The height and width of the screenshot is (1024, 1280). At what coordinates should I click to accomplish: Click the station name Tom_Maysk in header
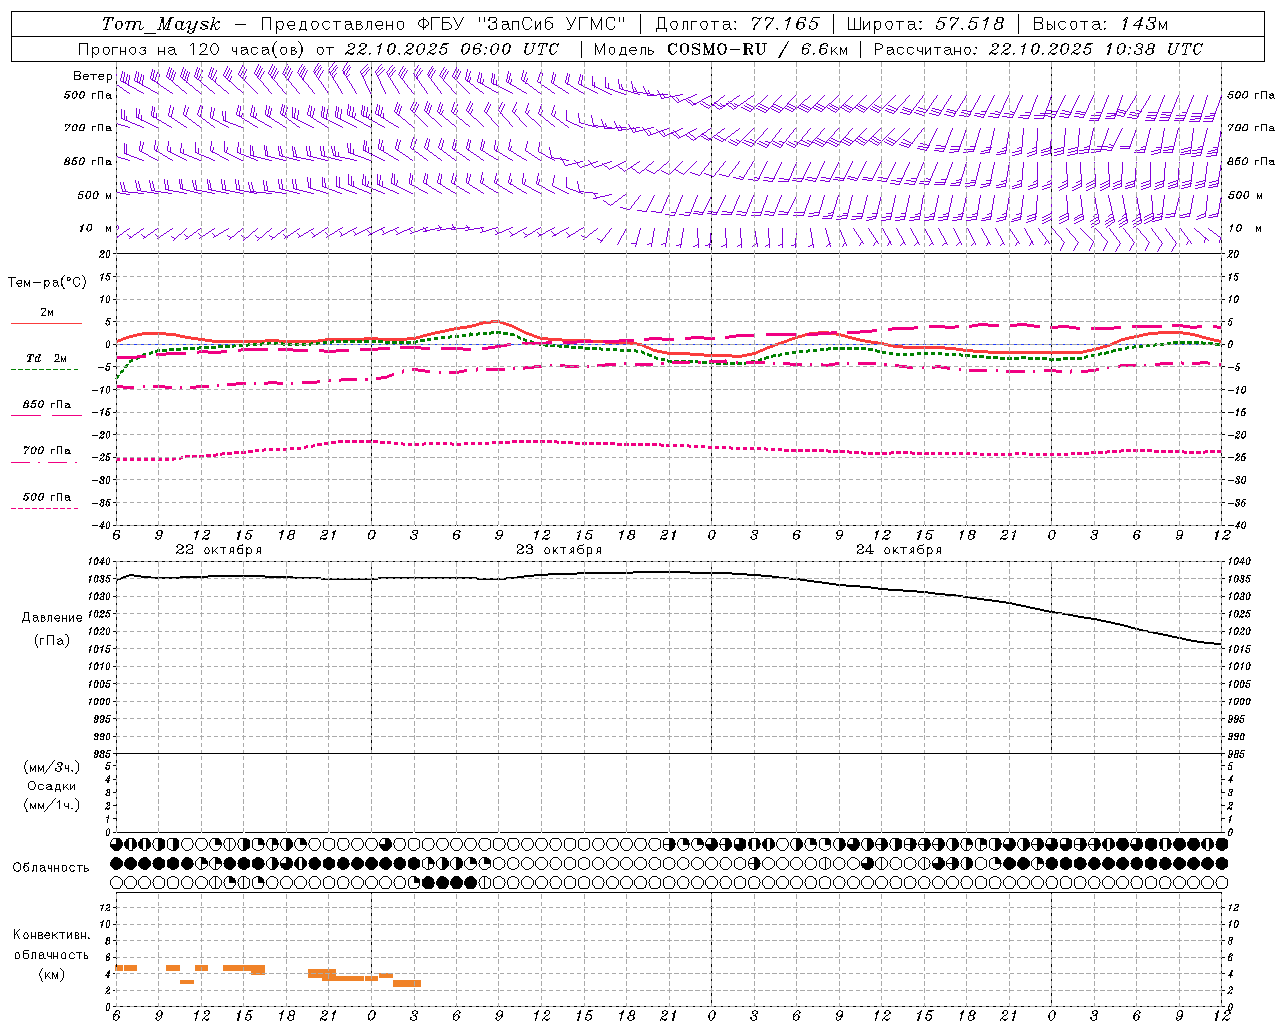click(x=161, y=24)
